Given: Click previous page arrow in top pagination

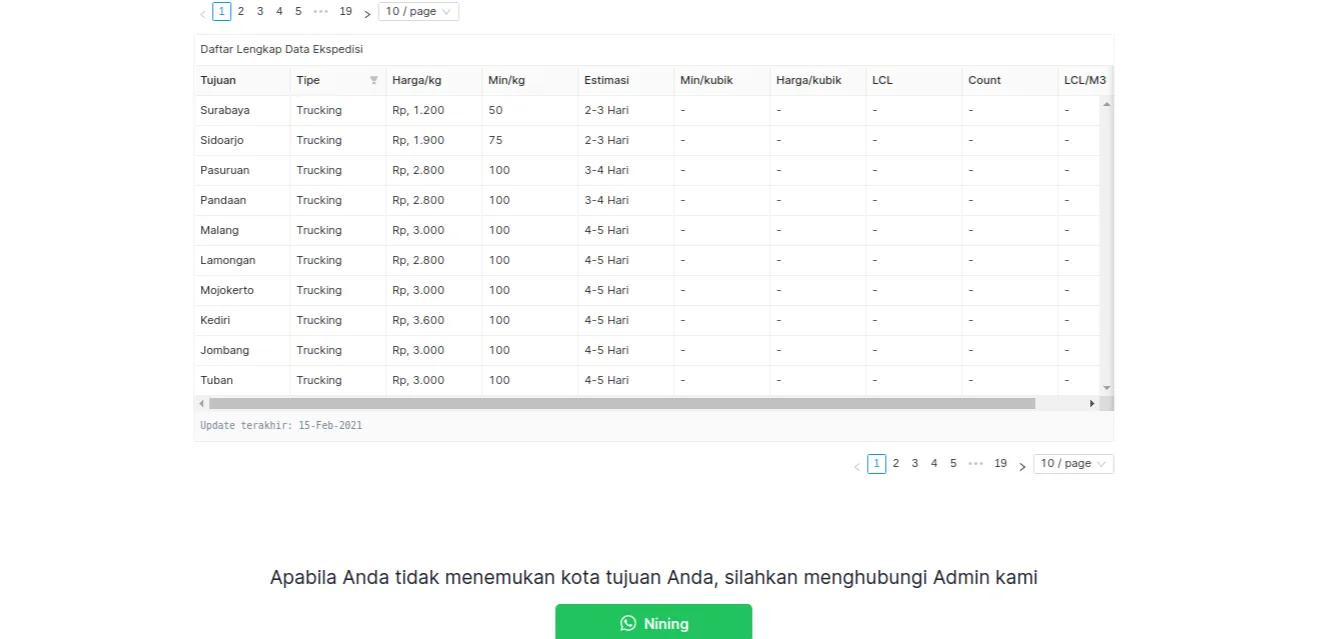Looking at the screenshot, I should [203, 14].
